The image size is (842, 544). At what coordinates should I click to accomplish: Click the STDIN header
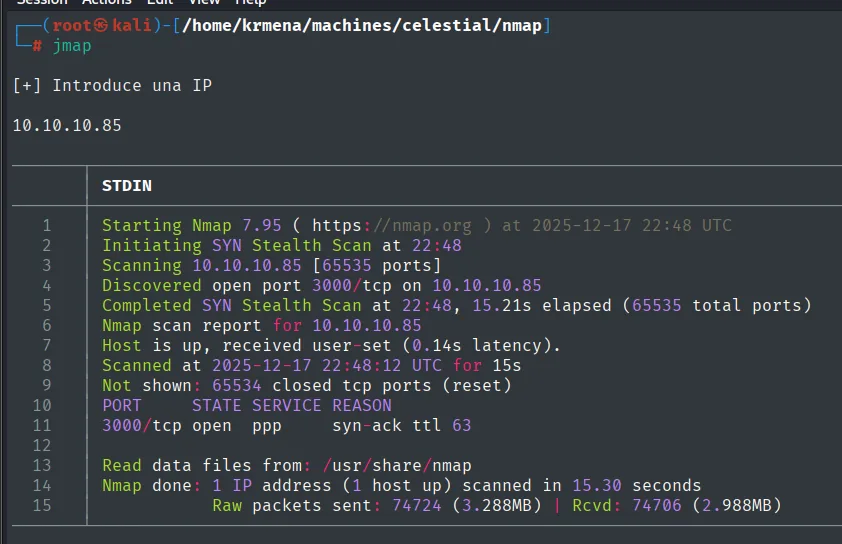(127, 186)
